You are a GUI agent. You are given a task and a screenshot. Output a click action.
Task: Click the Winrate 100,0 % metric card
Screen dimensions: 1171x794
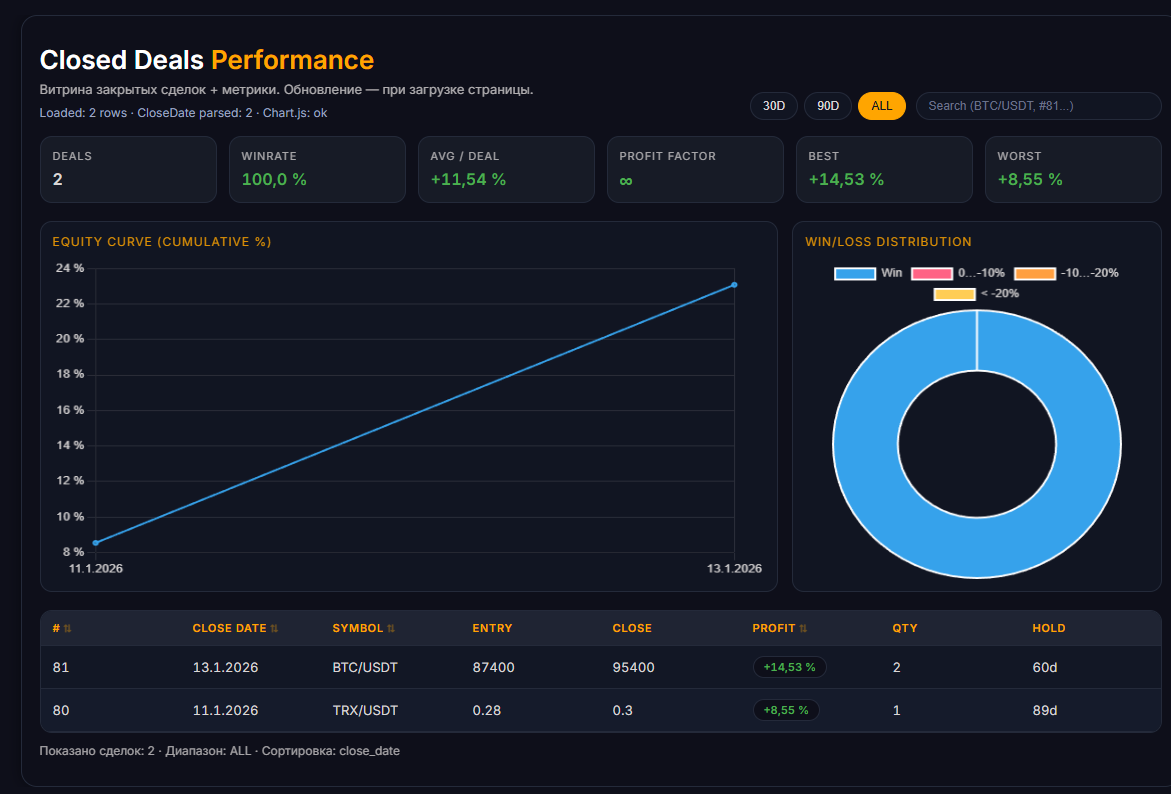317,170
